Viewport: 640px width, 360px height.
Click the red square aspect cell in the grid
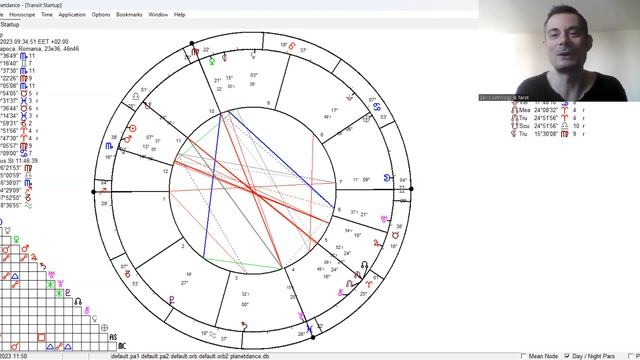click(x=41, y=337)
